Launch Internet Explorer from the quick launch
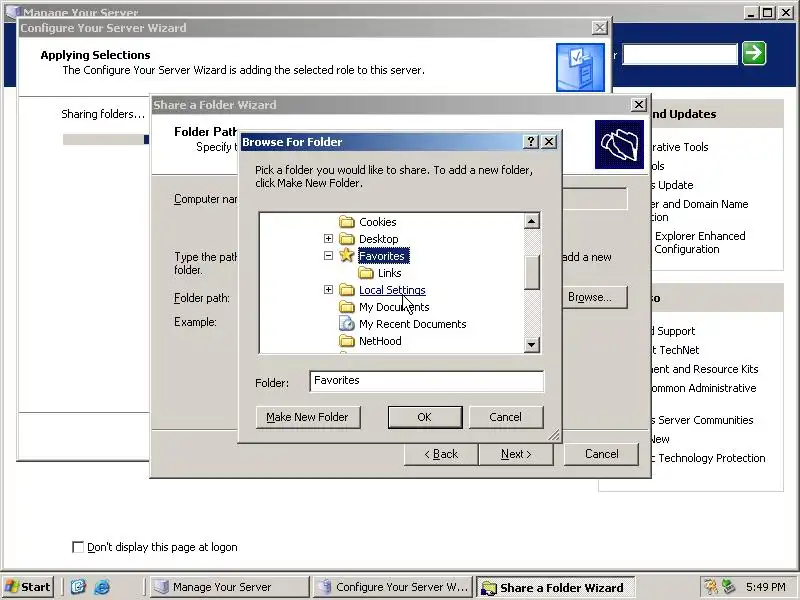The width and height of the screenshot is (800, 600). point(102,587)
